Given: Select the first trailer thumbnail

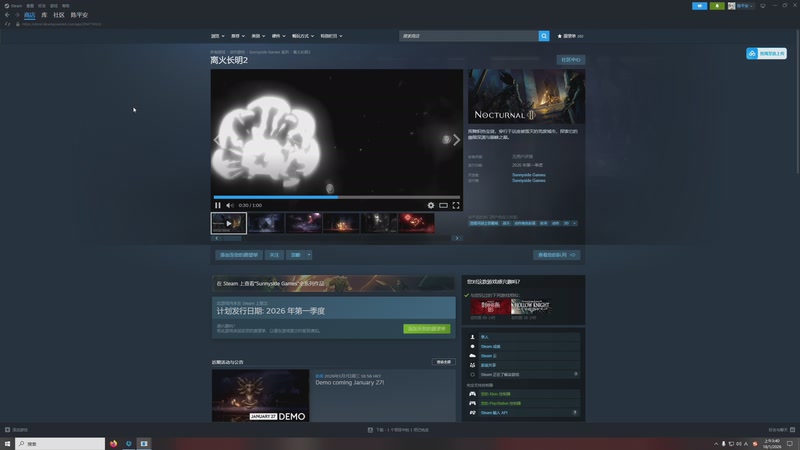Looking at the screenshot, I should (x=229, y=223).
